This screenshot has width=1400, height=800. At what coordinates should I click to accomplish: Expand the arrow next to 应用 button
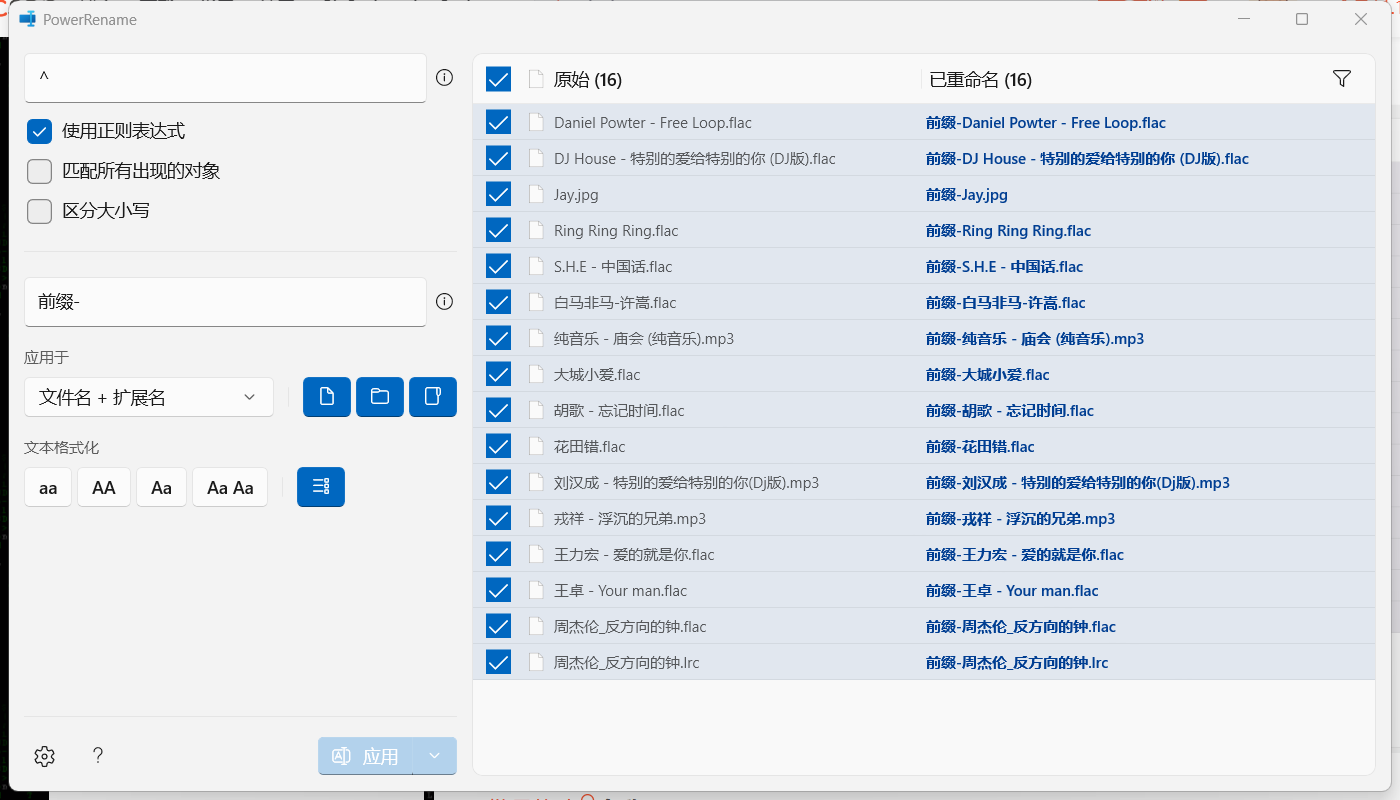[435, 756]
